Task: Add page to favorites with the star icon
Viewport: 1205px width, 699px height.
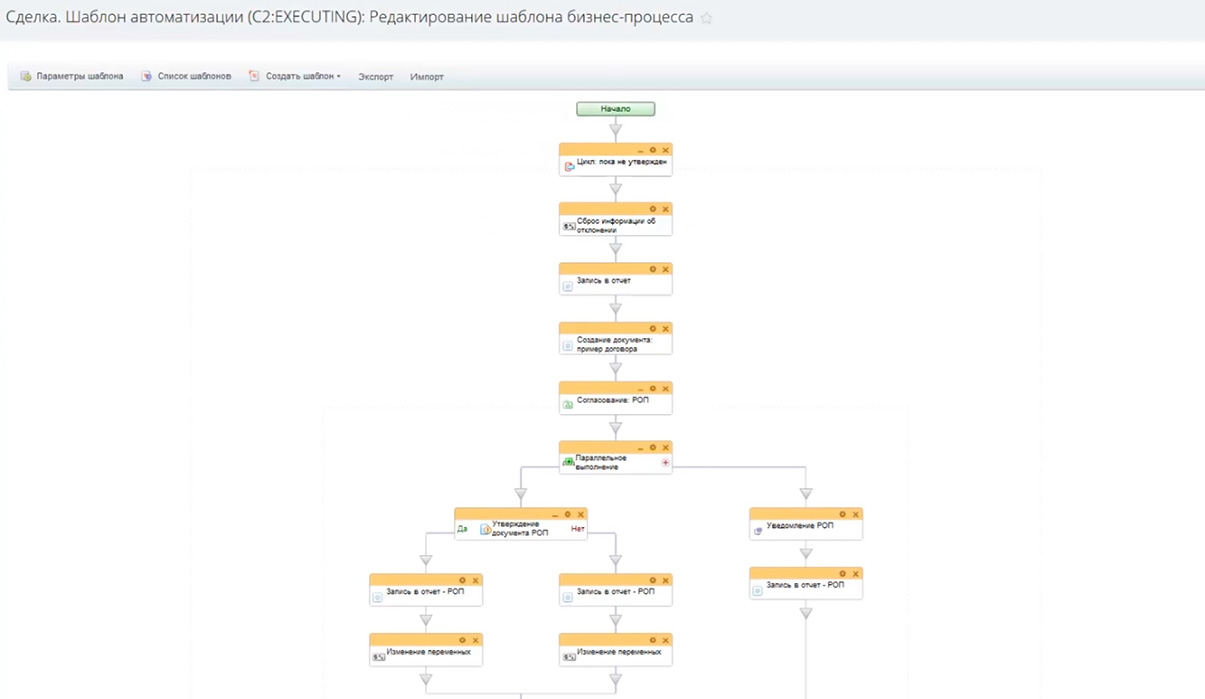Action: [x=706, y=18]
